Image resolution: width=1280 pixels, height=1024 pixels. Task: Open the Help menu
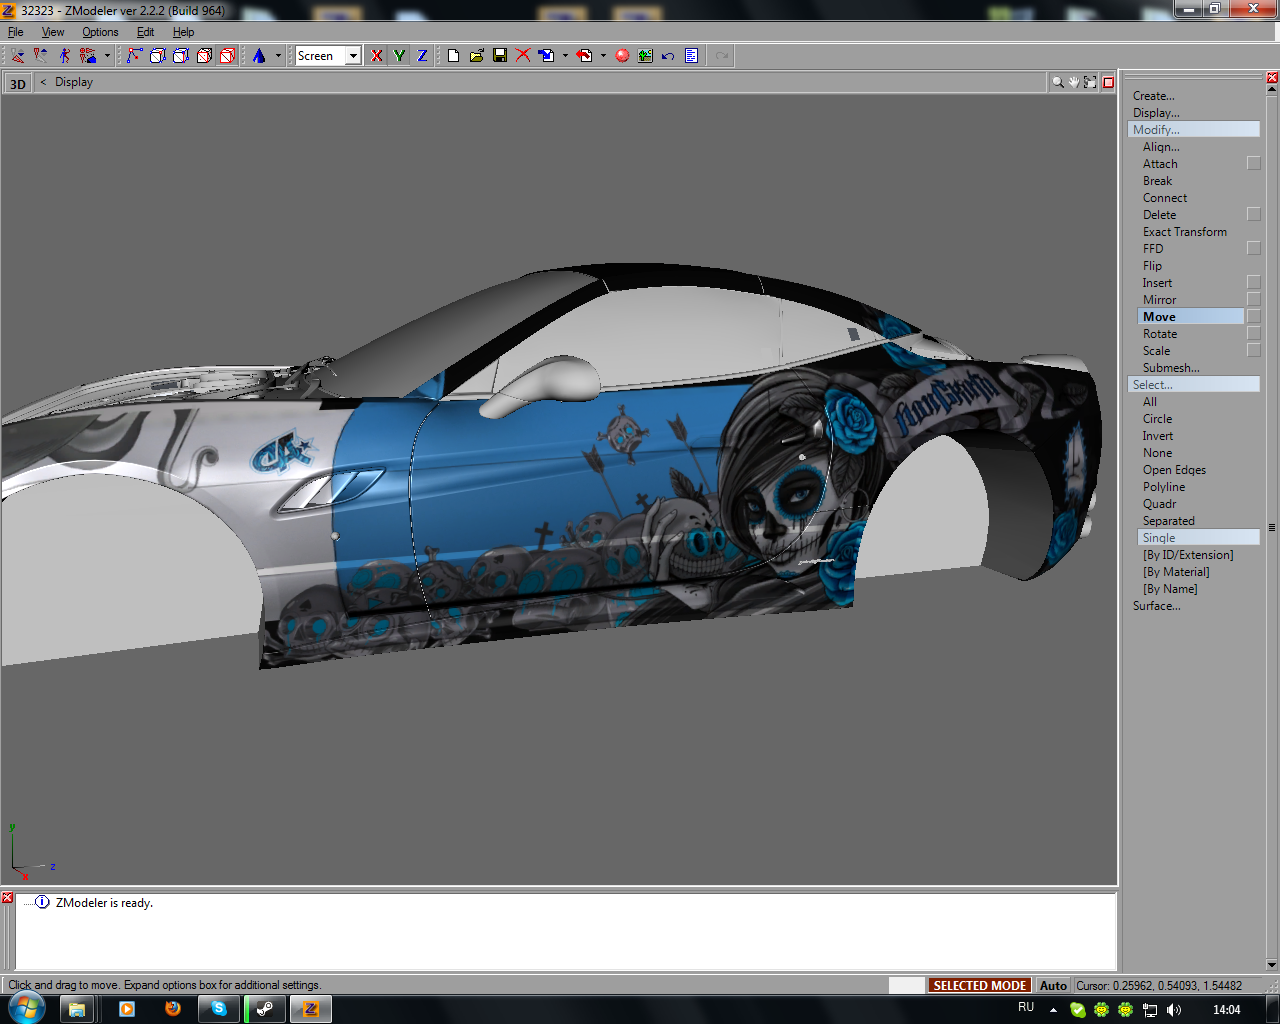coord(184,32)
